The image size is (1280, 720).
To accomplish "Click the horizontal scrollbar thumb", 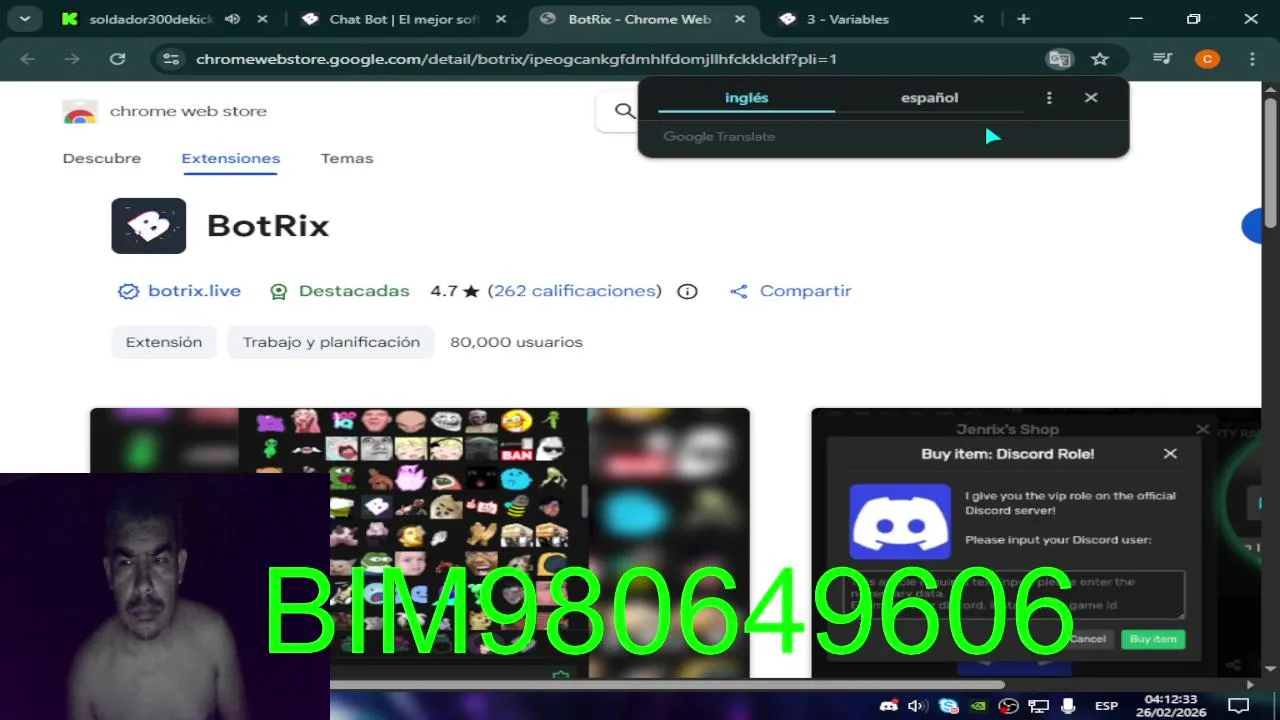I will pos(667,685).
